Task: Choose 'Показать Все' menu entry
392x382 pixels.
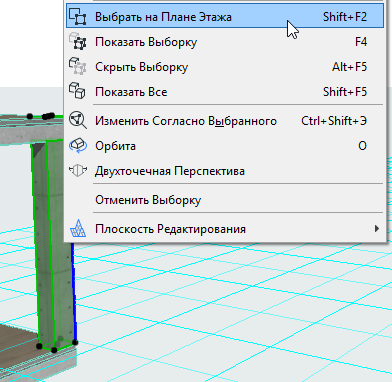Action: pos(225,92)
